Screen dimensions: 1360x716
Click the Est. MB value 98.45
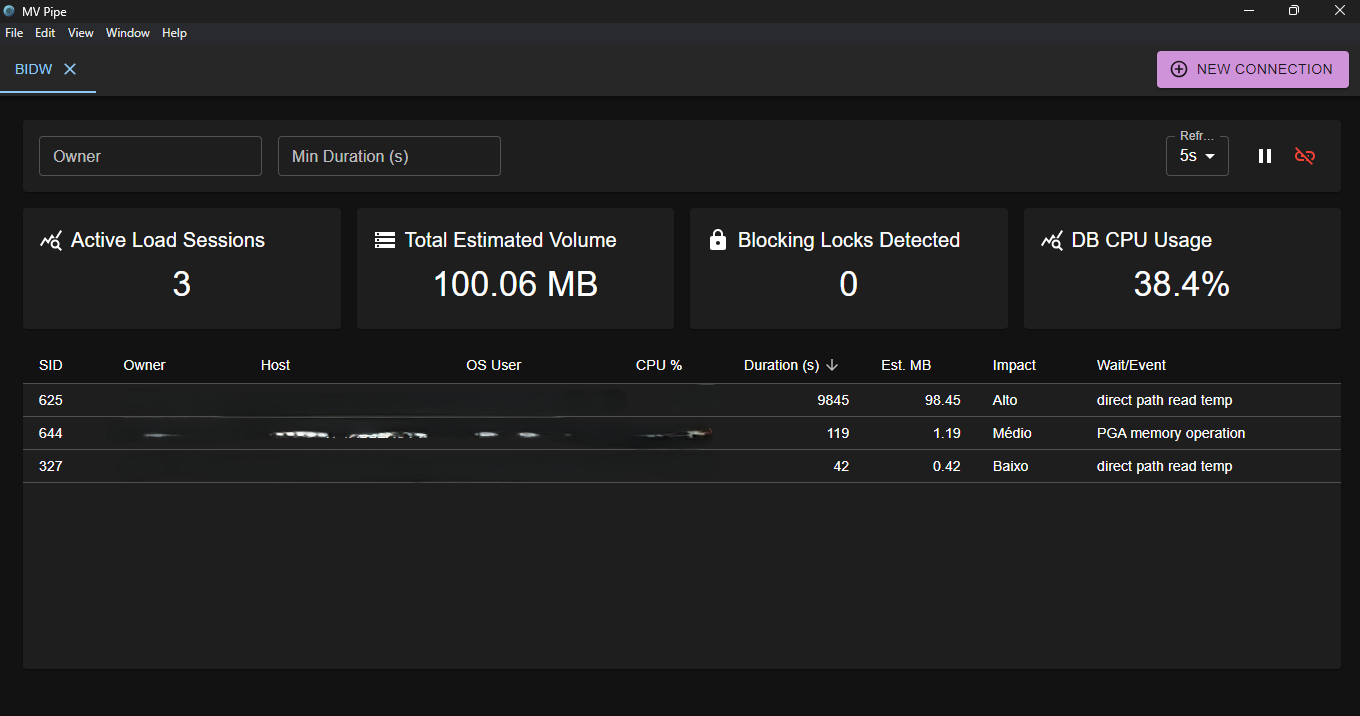pos(942,400)
